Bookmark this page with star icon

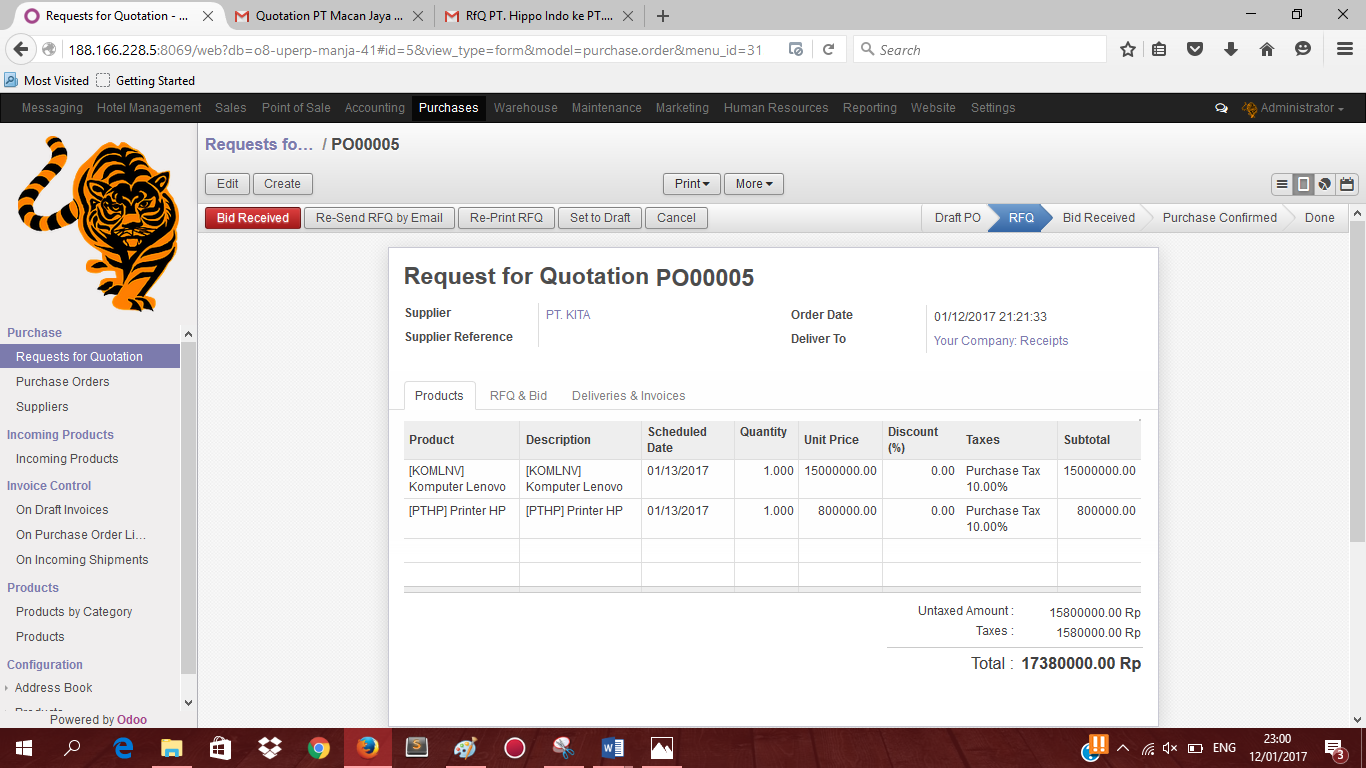click(x=1128, y=49)
